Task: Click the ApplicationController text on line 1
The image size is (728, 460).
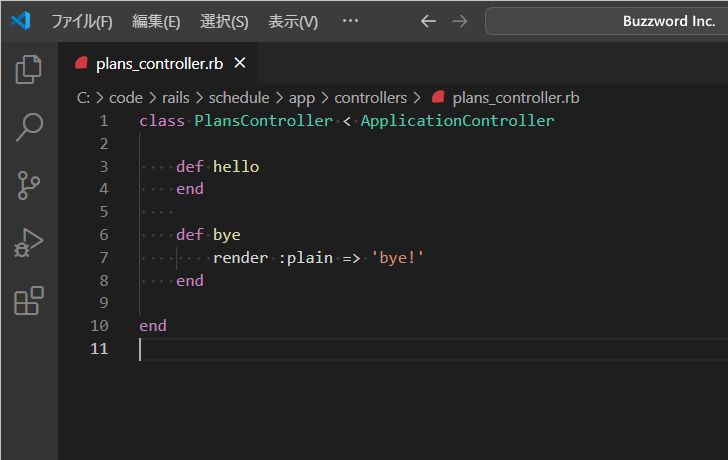Action: (x=457, y=121)
